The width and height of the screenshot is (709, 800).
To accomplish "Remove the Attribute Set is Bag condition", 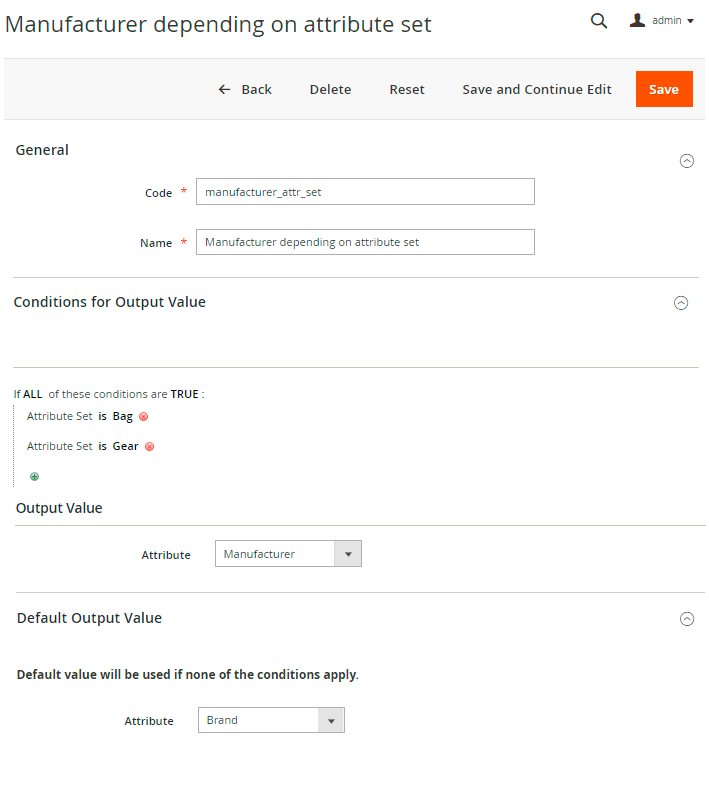I will tap(144, 416).
